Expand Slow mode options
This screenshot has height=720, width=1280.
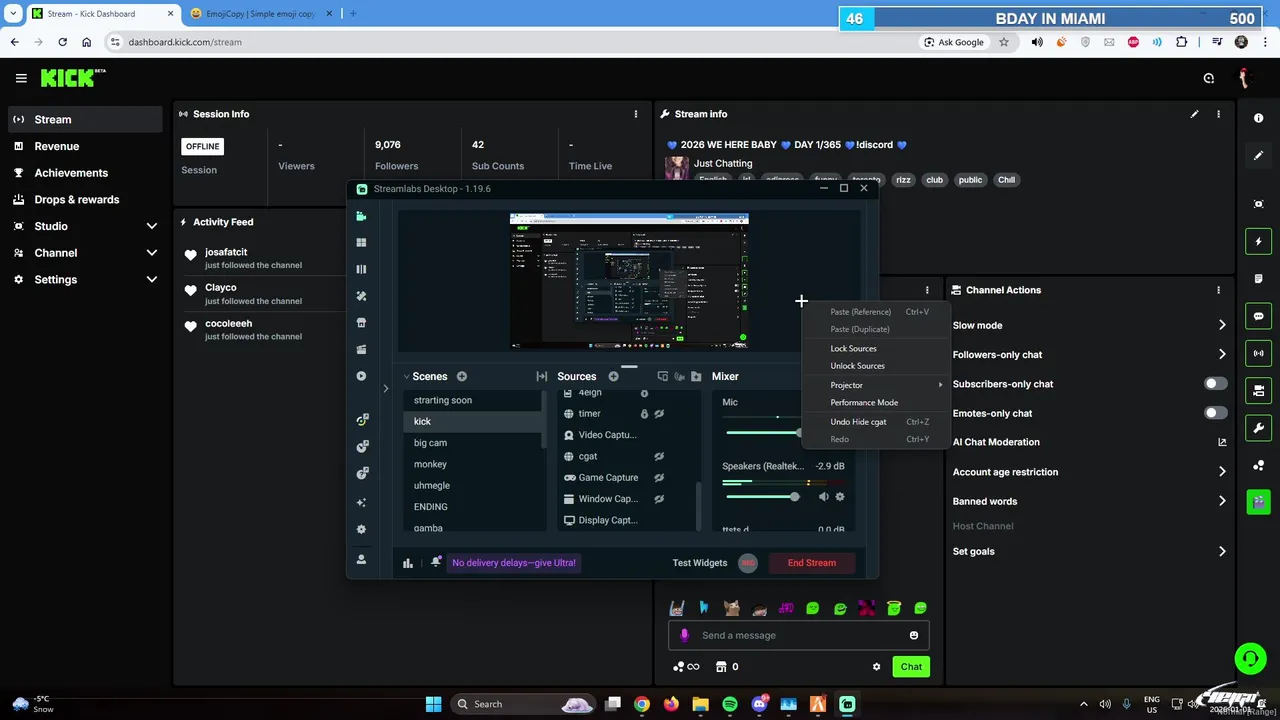1222,325
